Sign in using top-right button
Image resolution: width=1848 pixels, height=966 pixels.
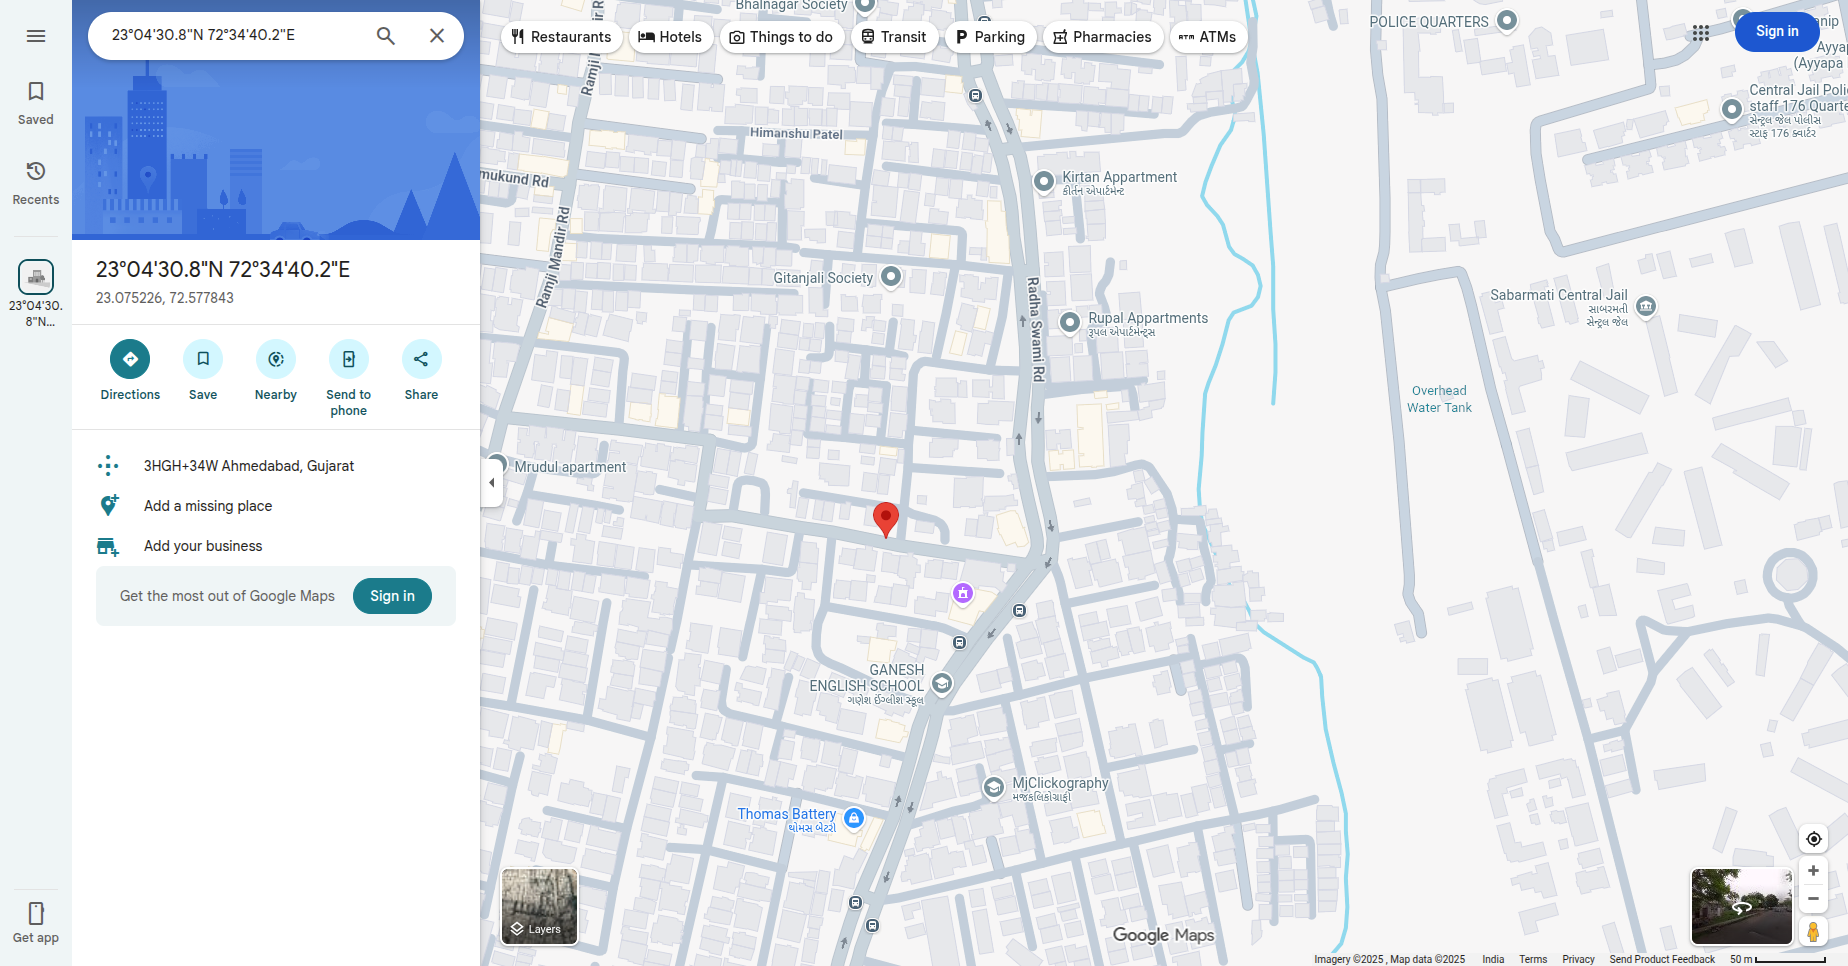click(x=1777, y=32)
